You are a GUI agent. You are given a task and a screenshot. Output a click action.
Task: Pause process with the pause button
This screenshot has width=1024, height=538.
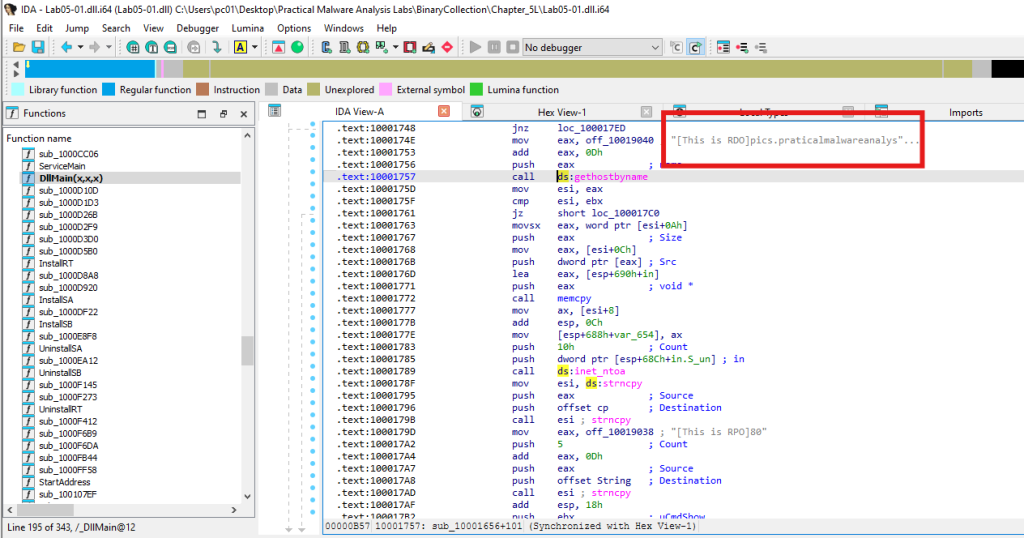tap(494, 48)
